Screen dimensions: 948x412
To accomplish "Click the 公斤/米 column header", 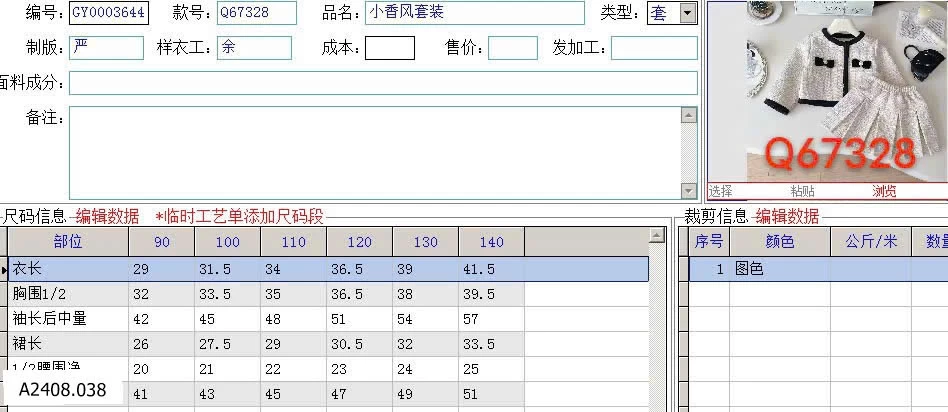I will tap(871, 242).
